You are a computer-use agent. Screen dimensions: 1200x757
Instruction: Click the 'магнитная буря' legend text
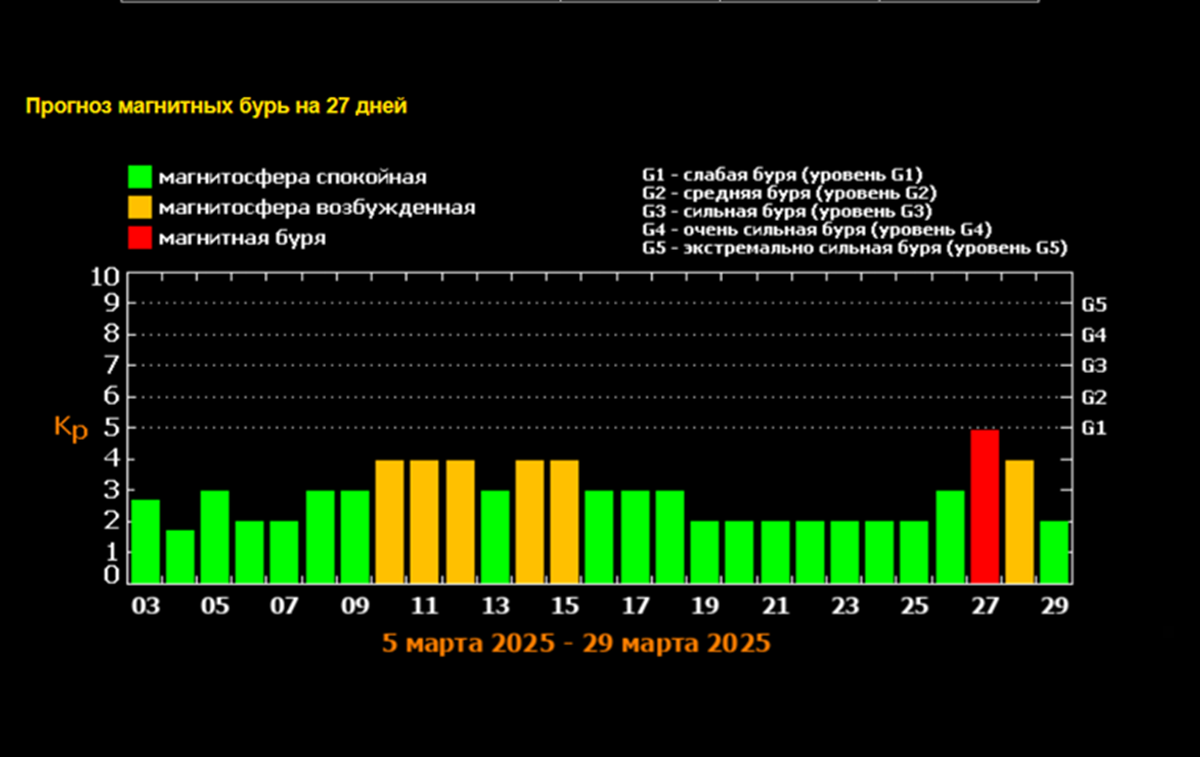[242, 238]
